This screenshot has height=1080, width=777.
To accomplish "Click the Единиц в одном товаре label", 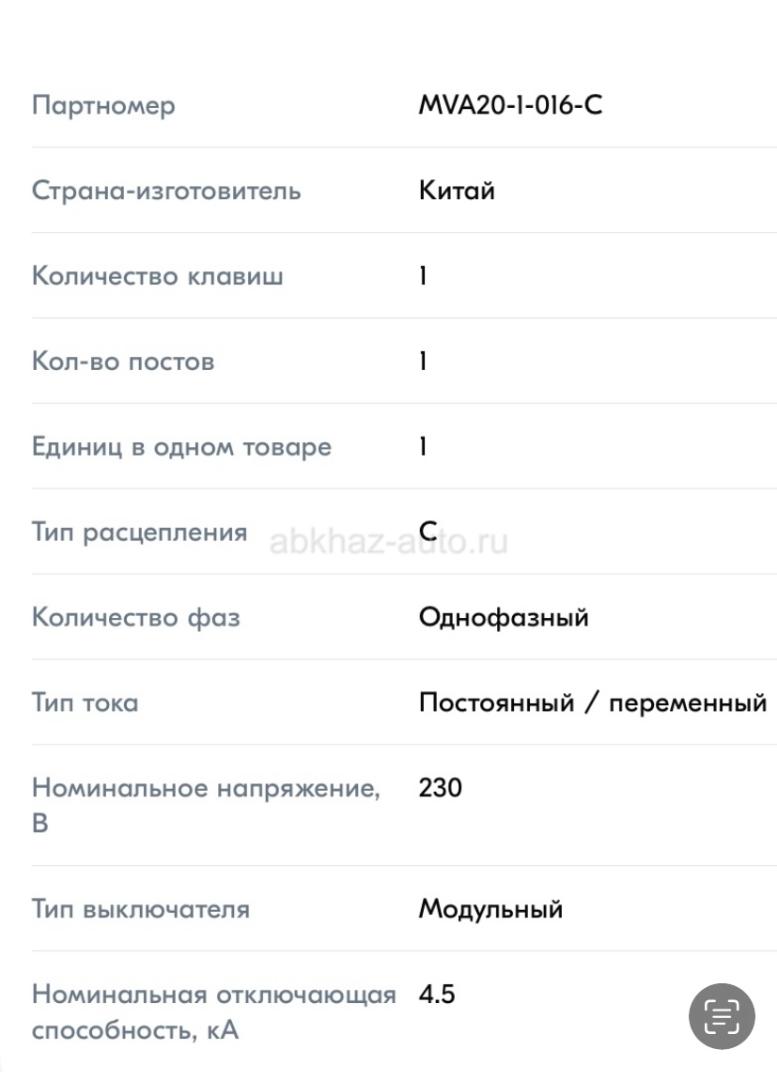I will [181, 446].
